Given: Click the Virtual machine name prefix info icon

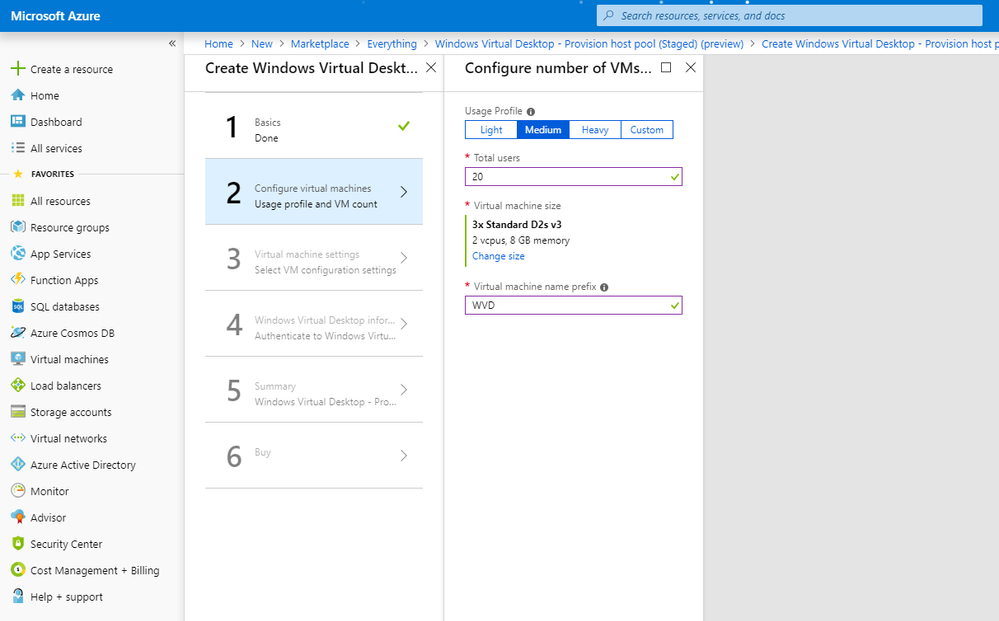Looking at the screenshot, I should (604, 287).
